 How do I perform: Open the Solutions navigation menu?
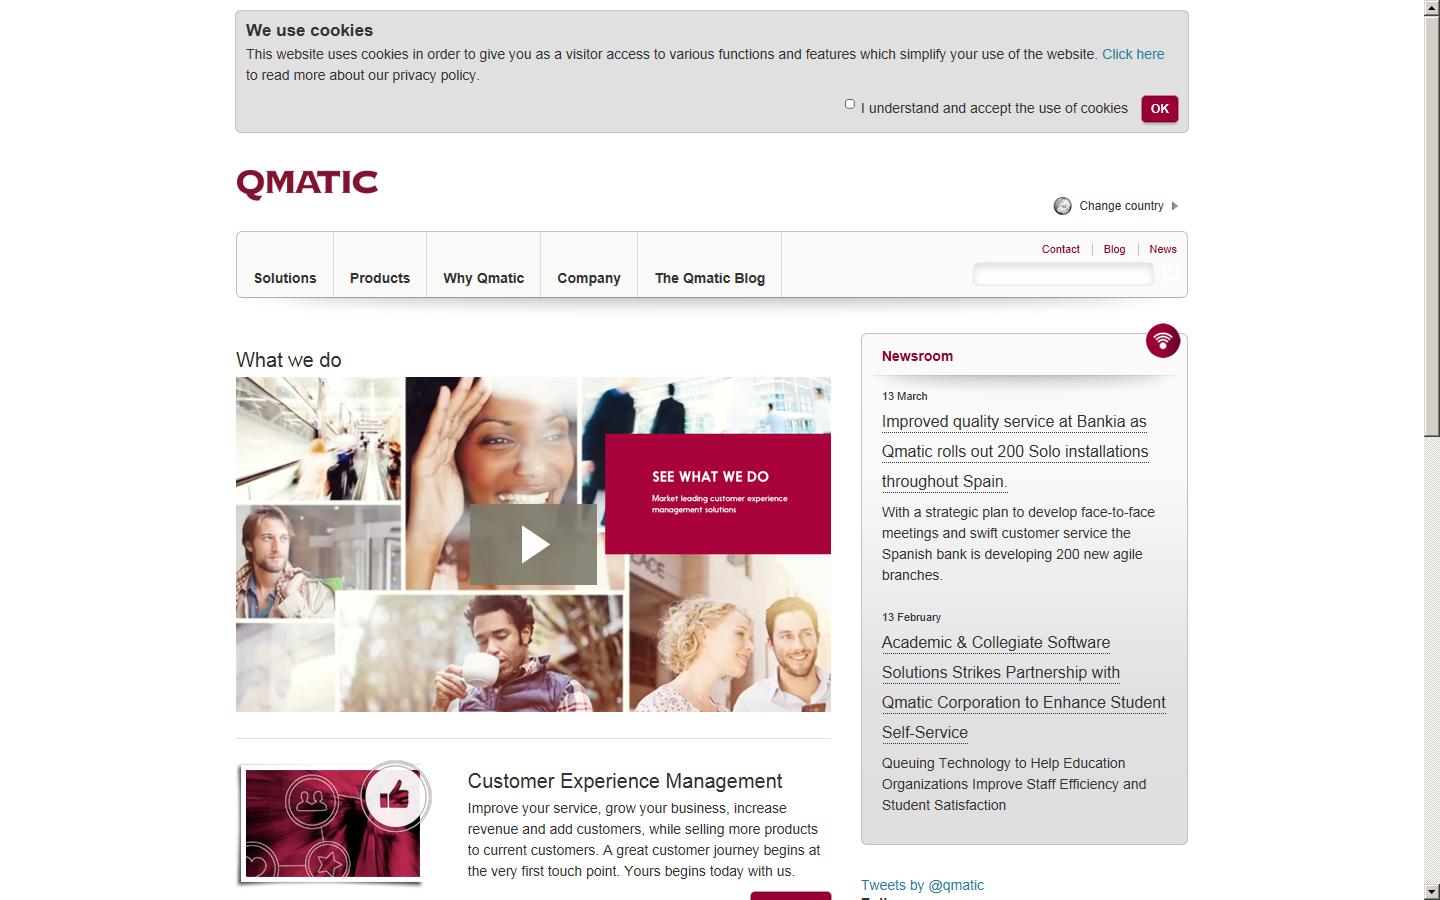pyautogui.click(x=285, y=278)
